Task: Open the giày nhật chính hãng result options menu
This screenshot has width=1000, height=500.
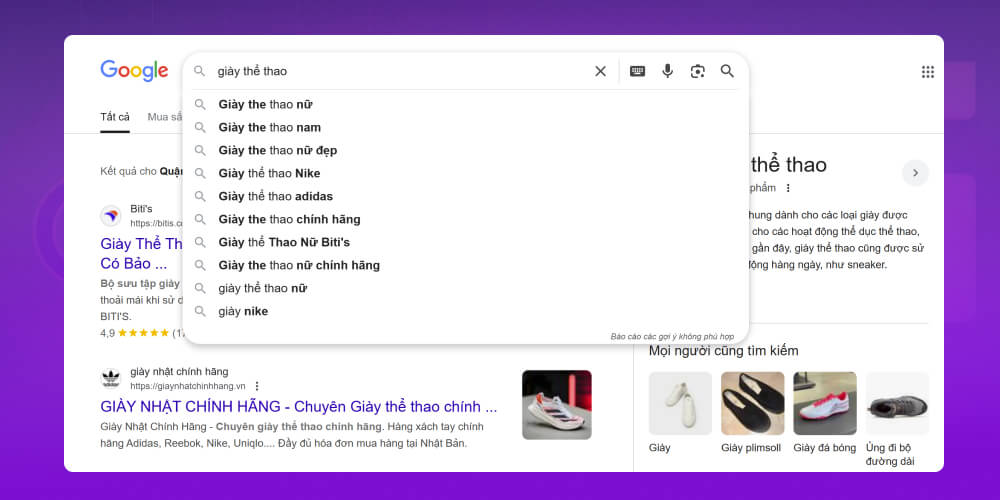Action: pos(257,386)
